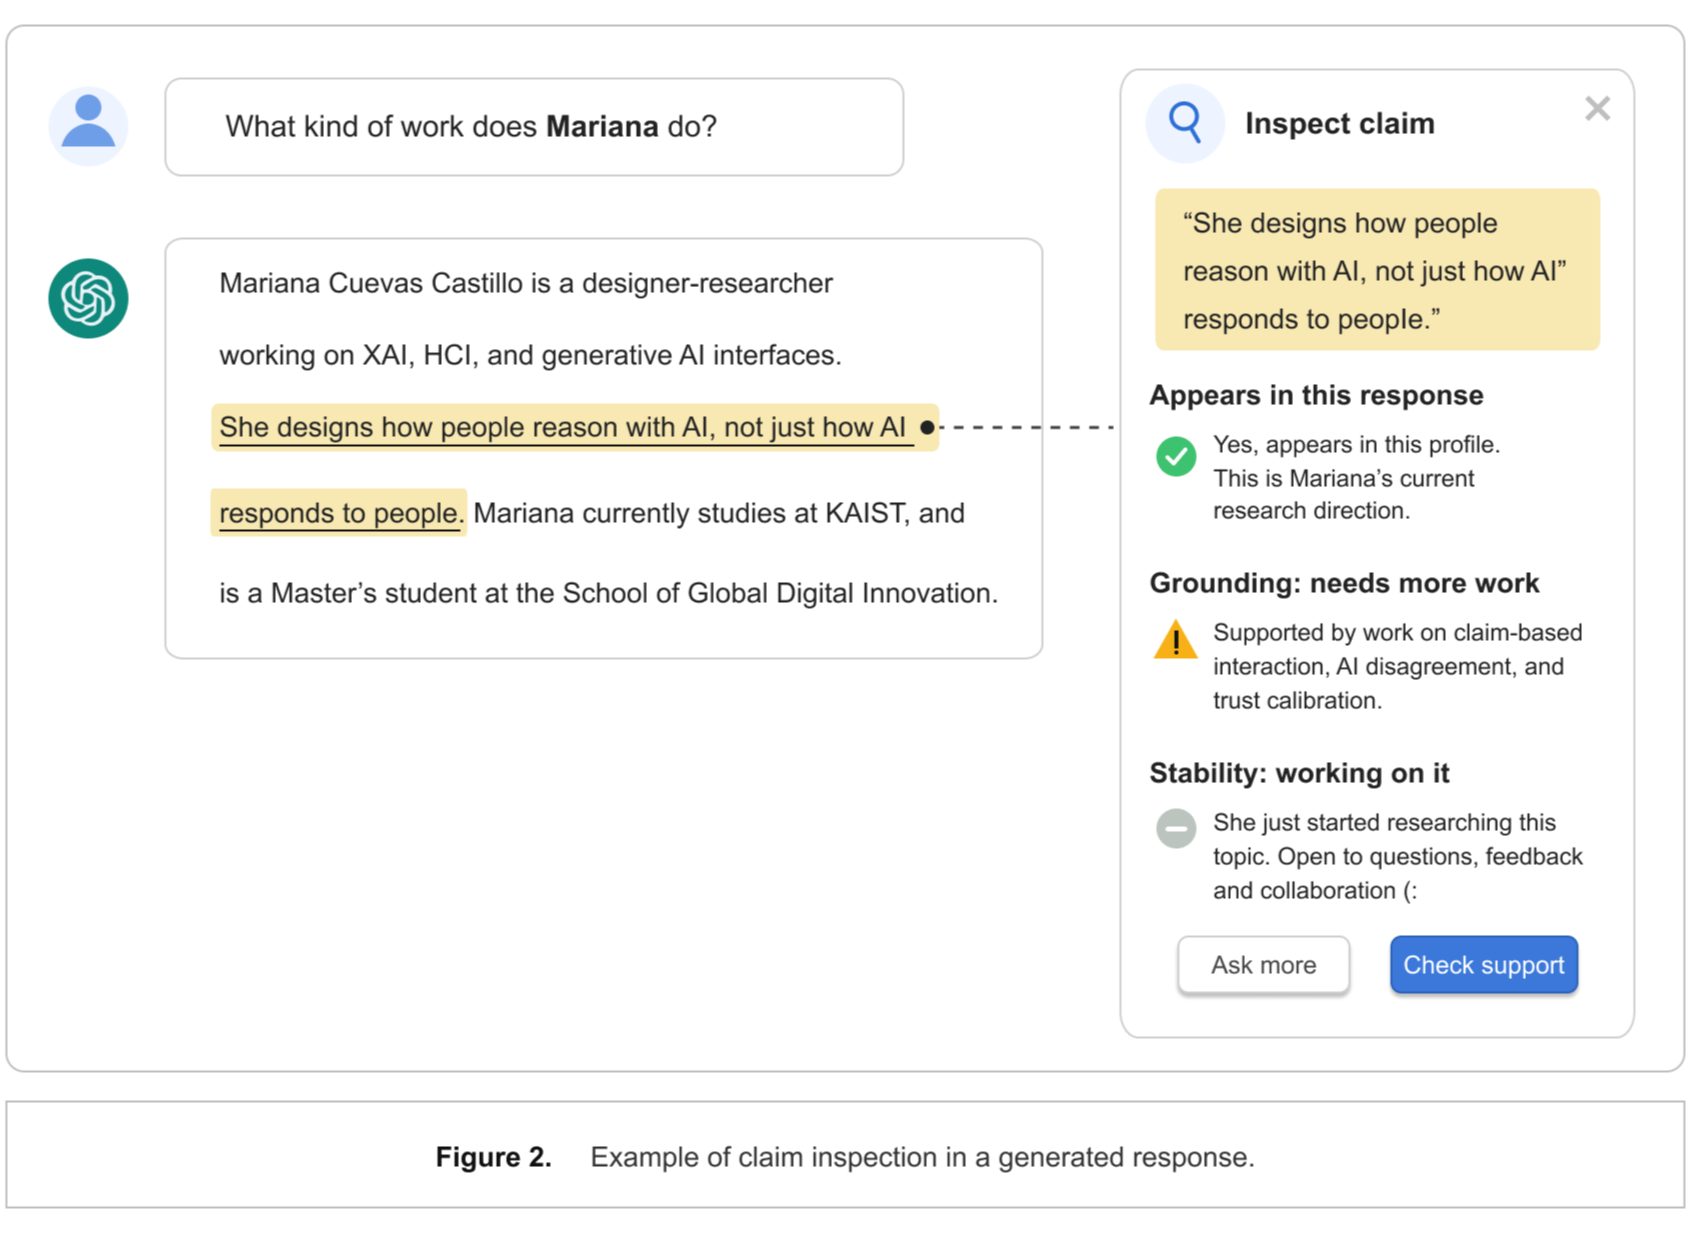
Task: Click 'Stability: working on it' heading
Action: (1299, 773)
